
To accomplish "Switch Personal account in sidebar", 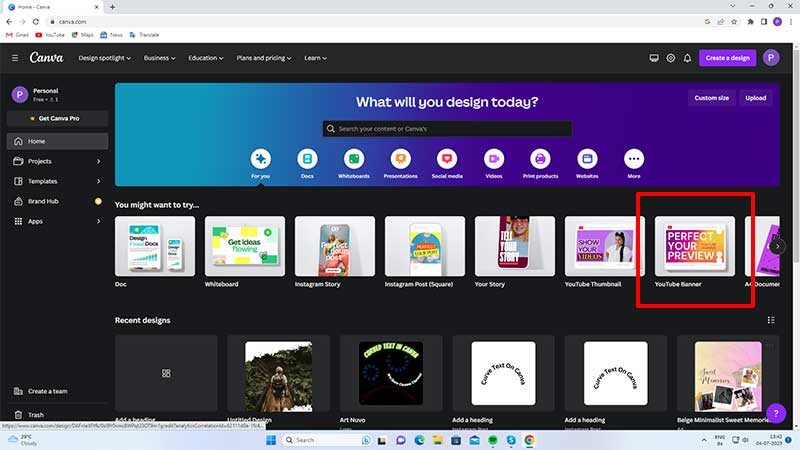I will pos(57,94).
